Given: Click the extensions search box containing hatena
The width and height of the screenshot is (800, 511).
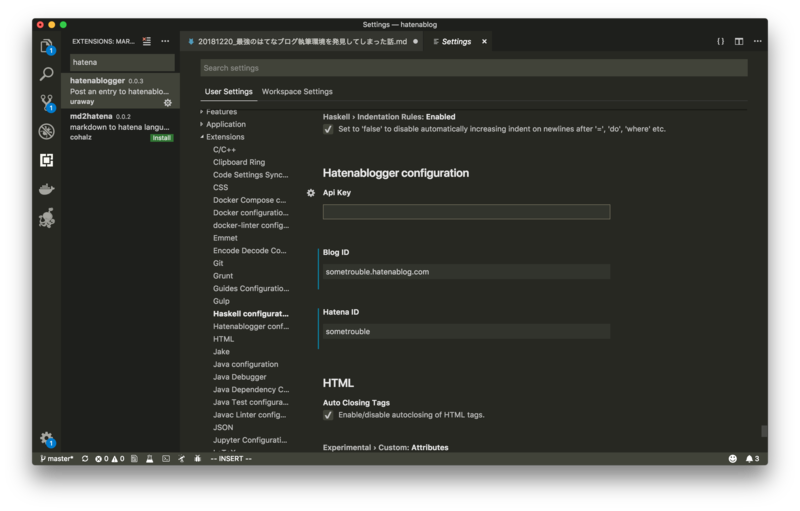Looking at the screenshot, I should pos(122,62).
